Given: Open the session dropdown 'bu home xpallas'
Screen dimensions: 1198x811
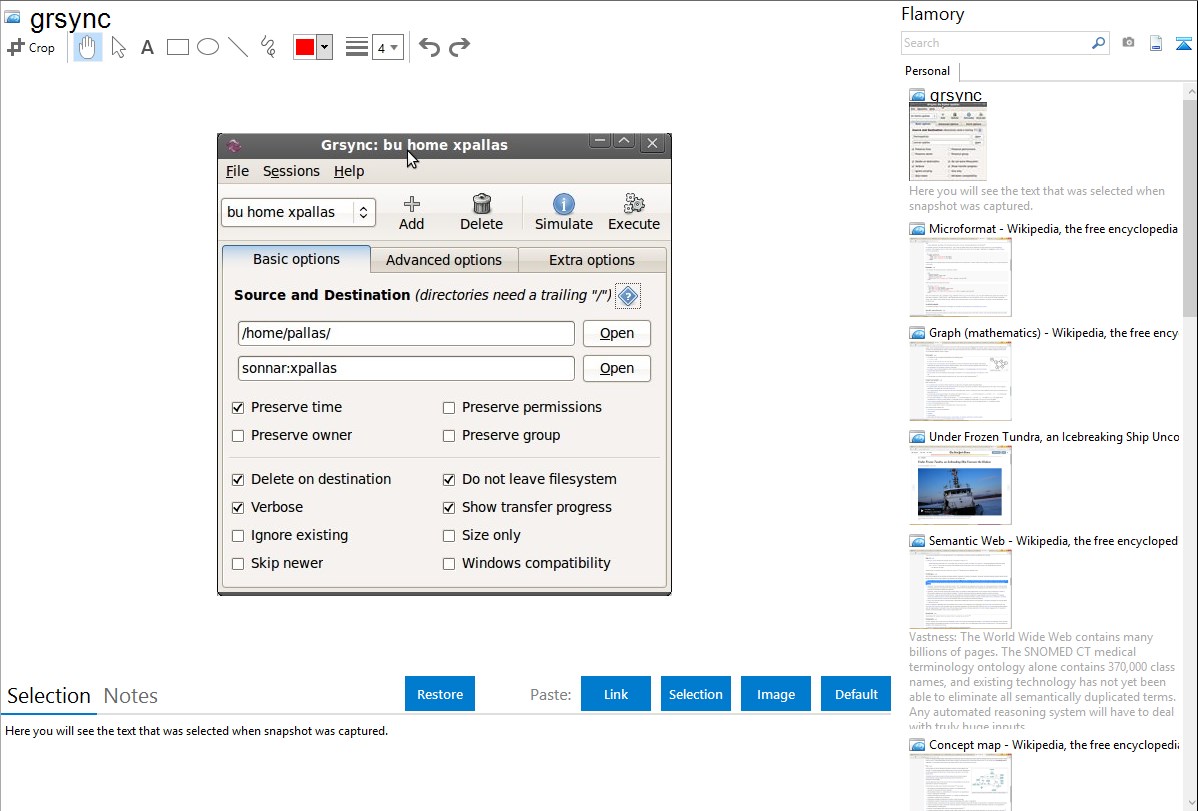Looking at the screenshot, I should pos(298,212).
